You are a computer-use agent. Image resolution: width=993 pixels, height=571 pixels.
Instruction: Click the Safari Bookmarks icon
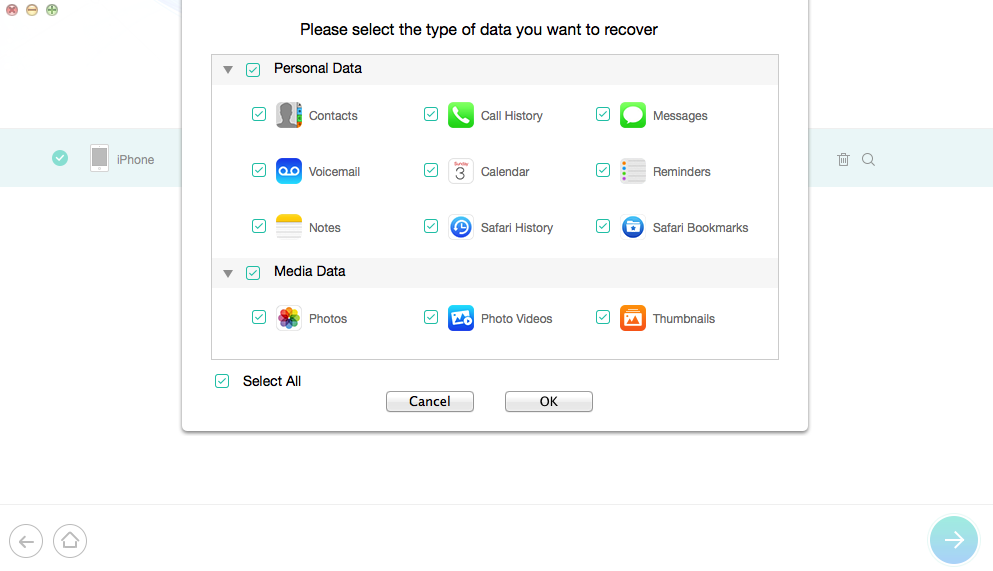click(633, 227)
